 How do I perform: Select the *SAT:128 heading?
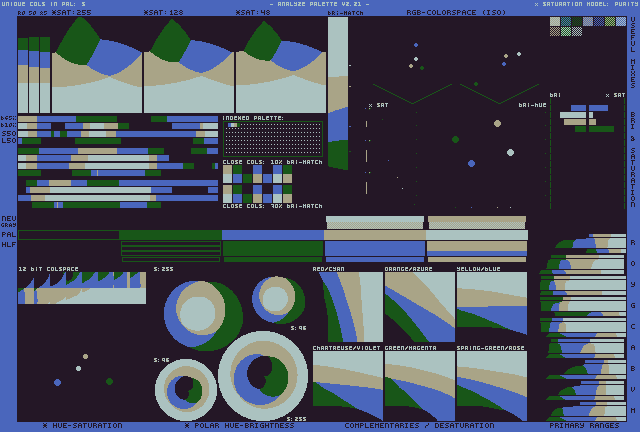point(163,13)
